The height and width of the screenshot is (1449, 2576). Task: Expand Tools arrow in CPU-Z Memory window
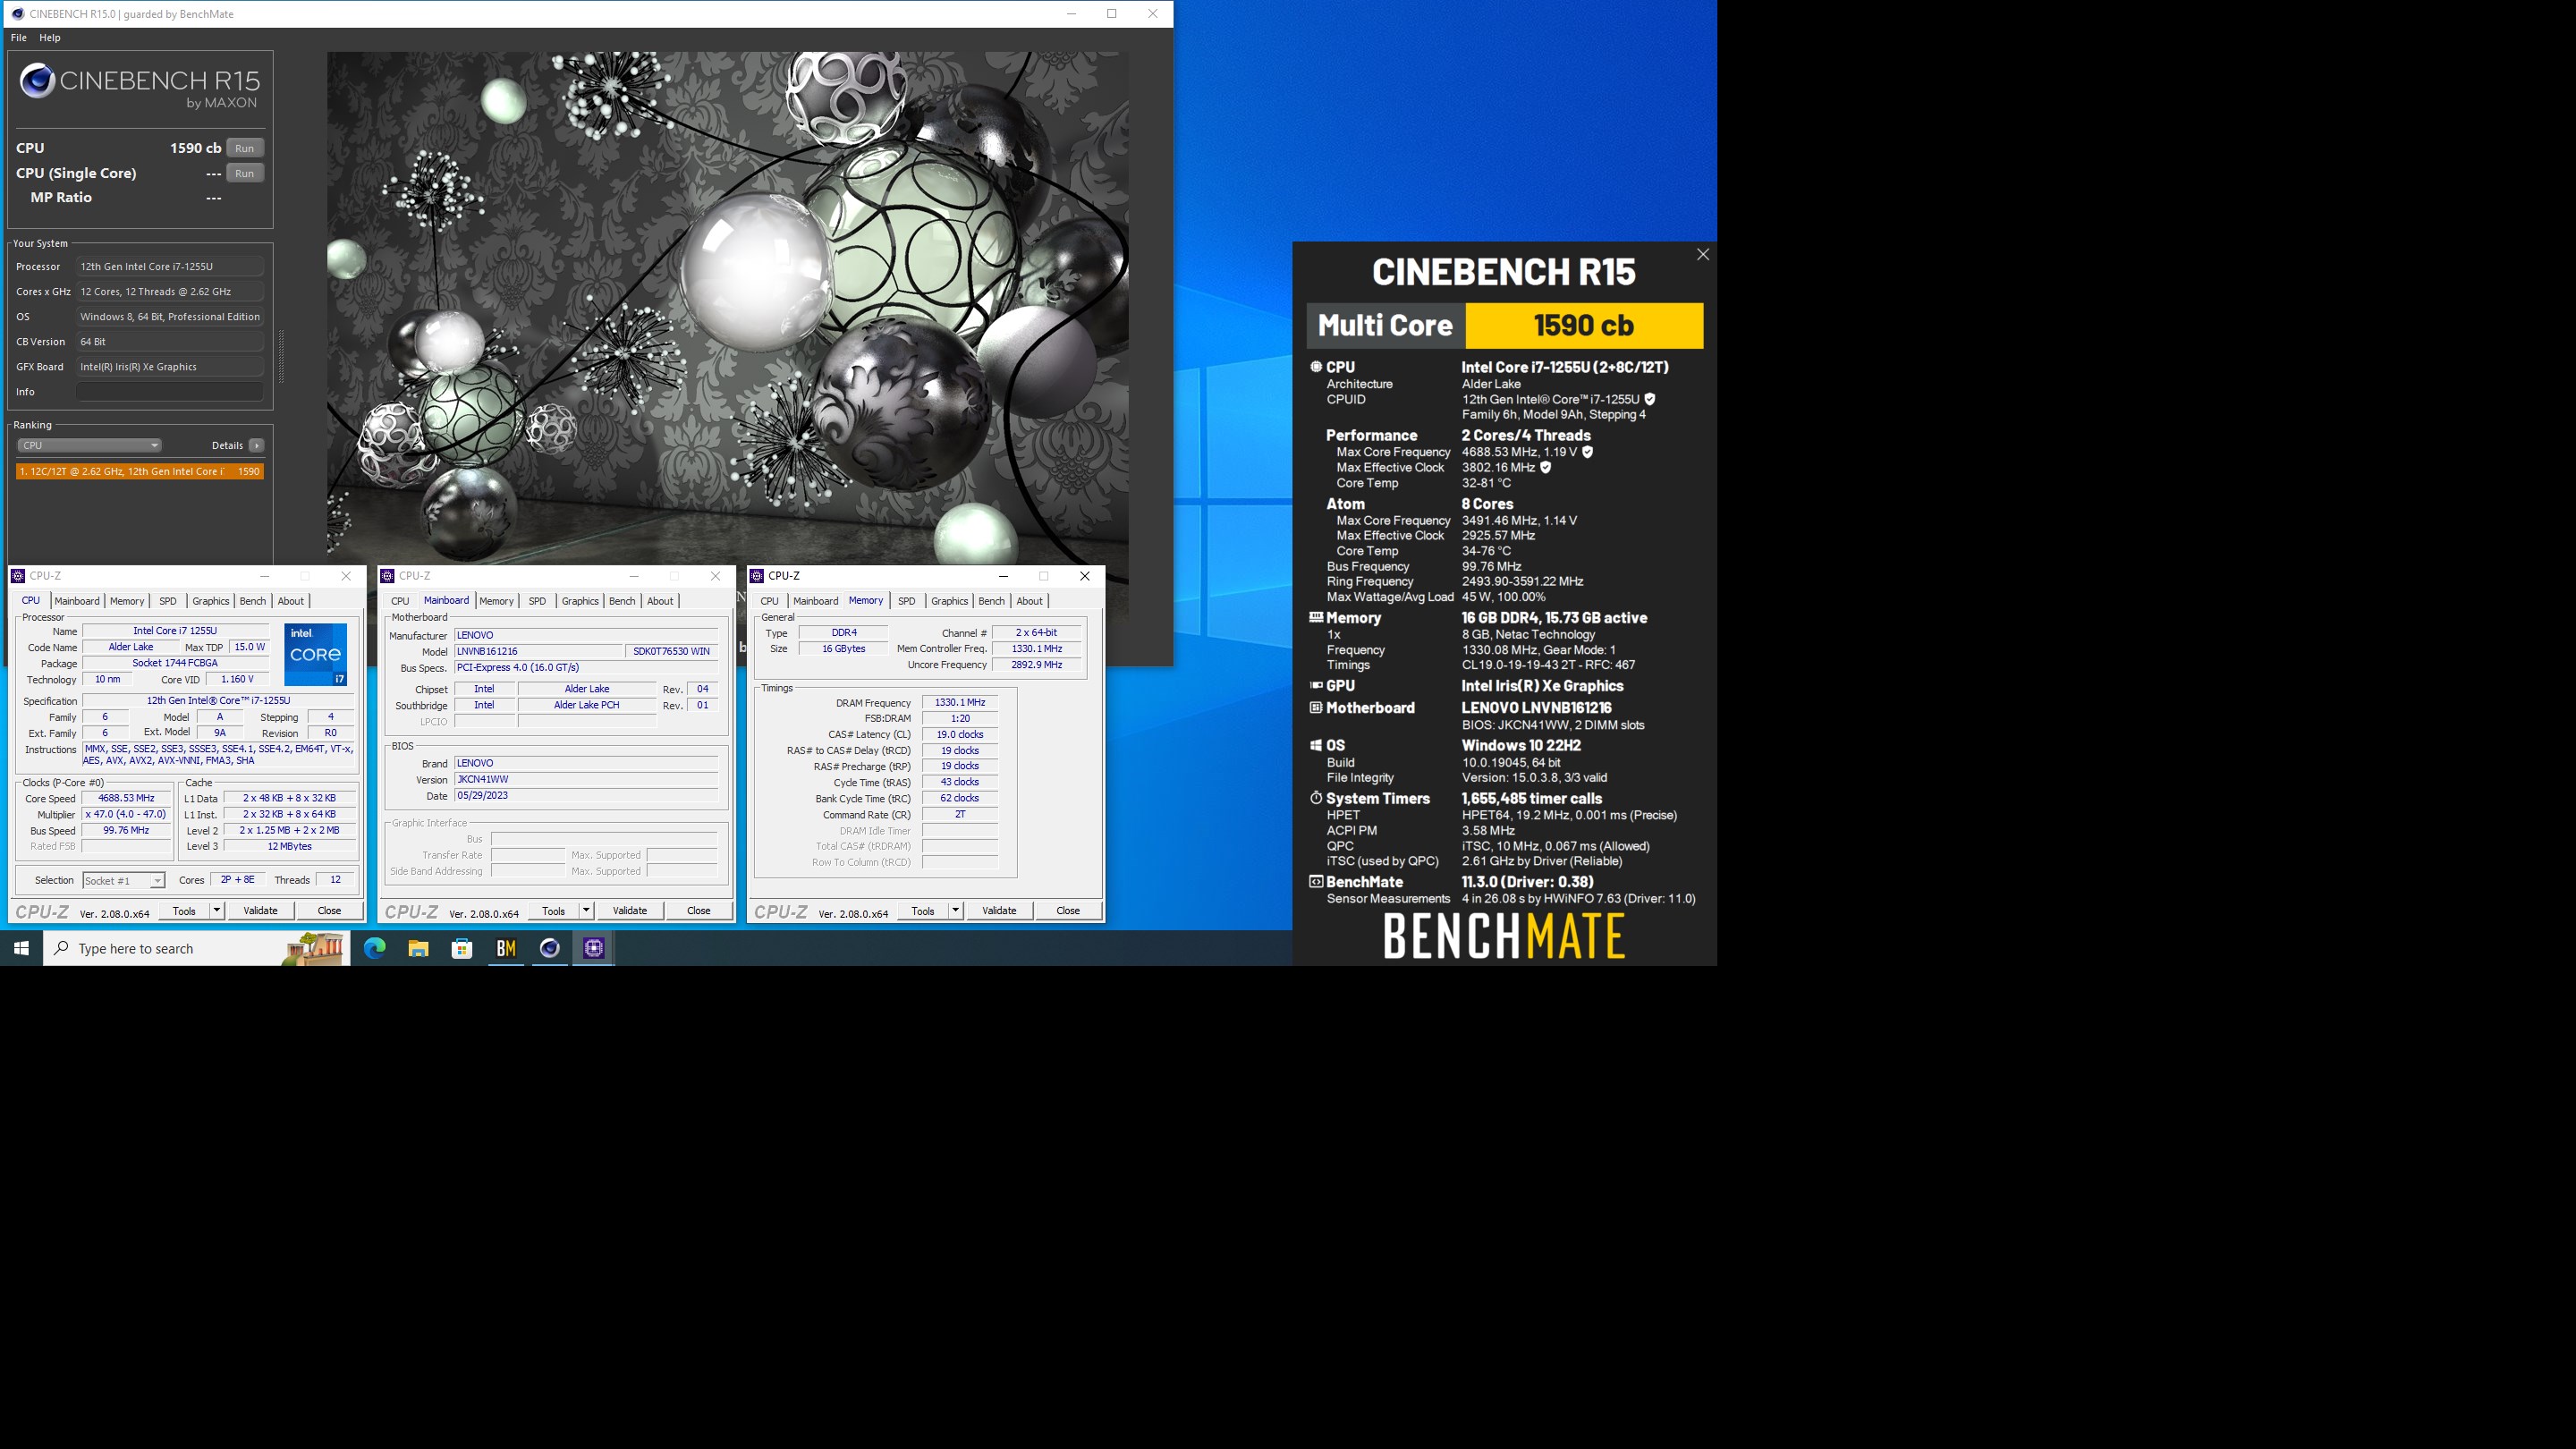tap(956, 911)
